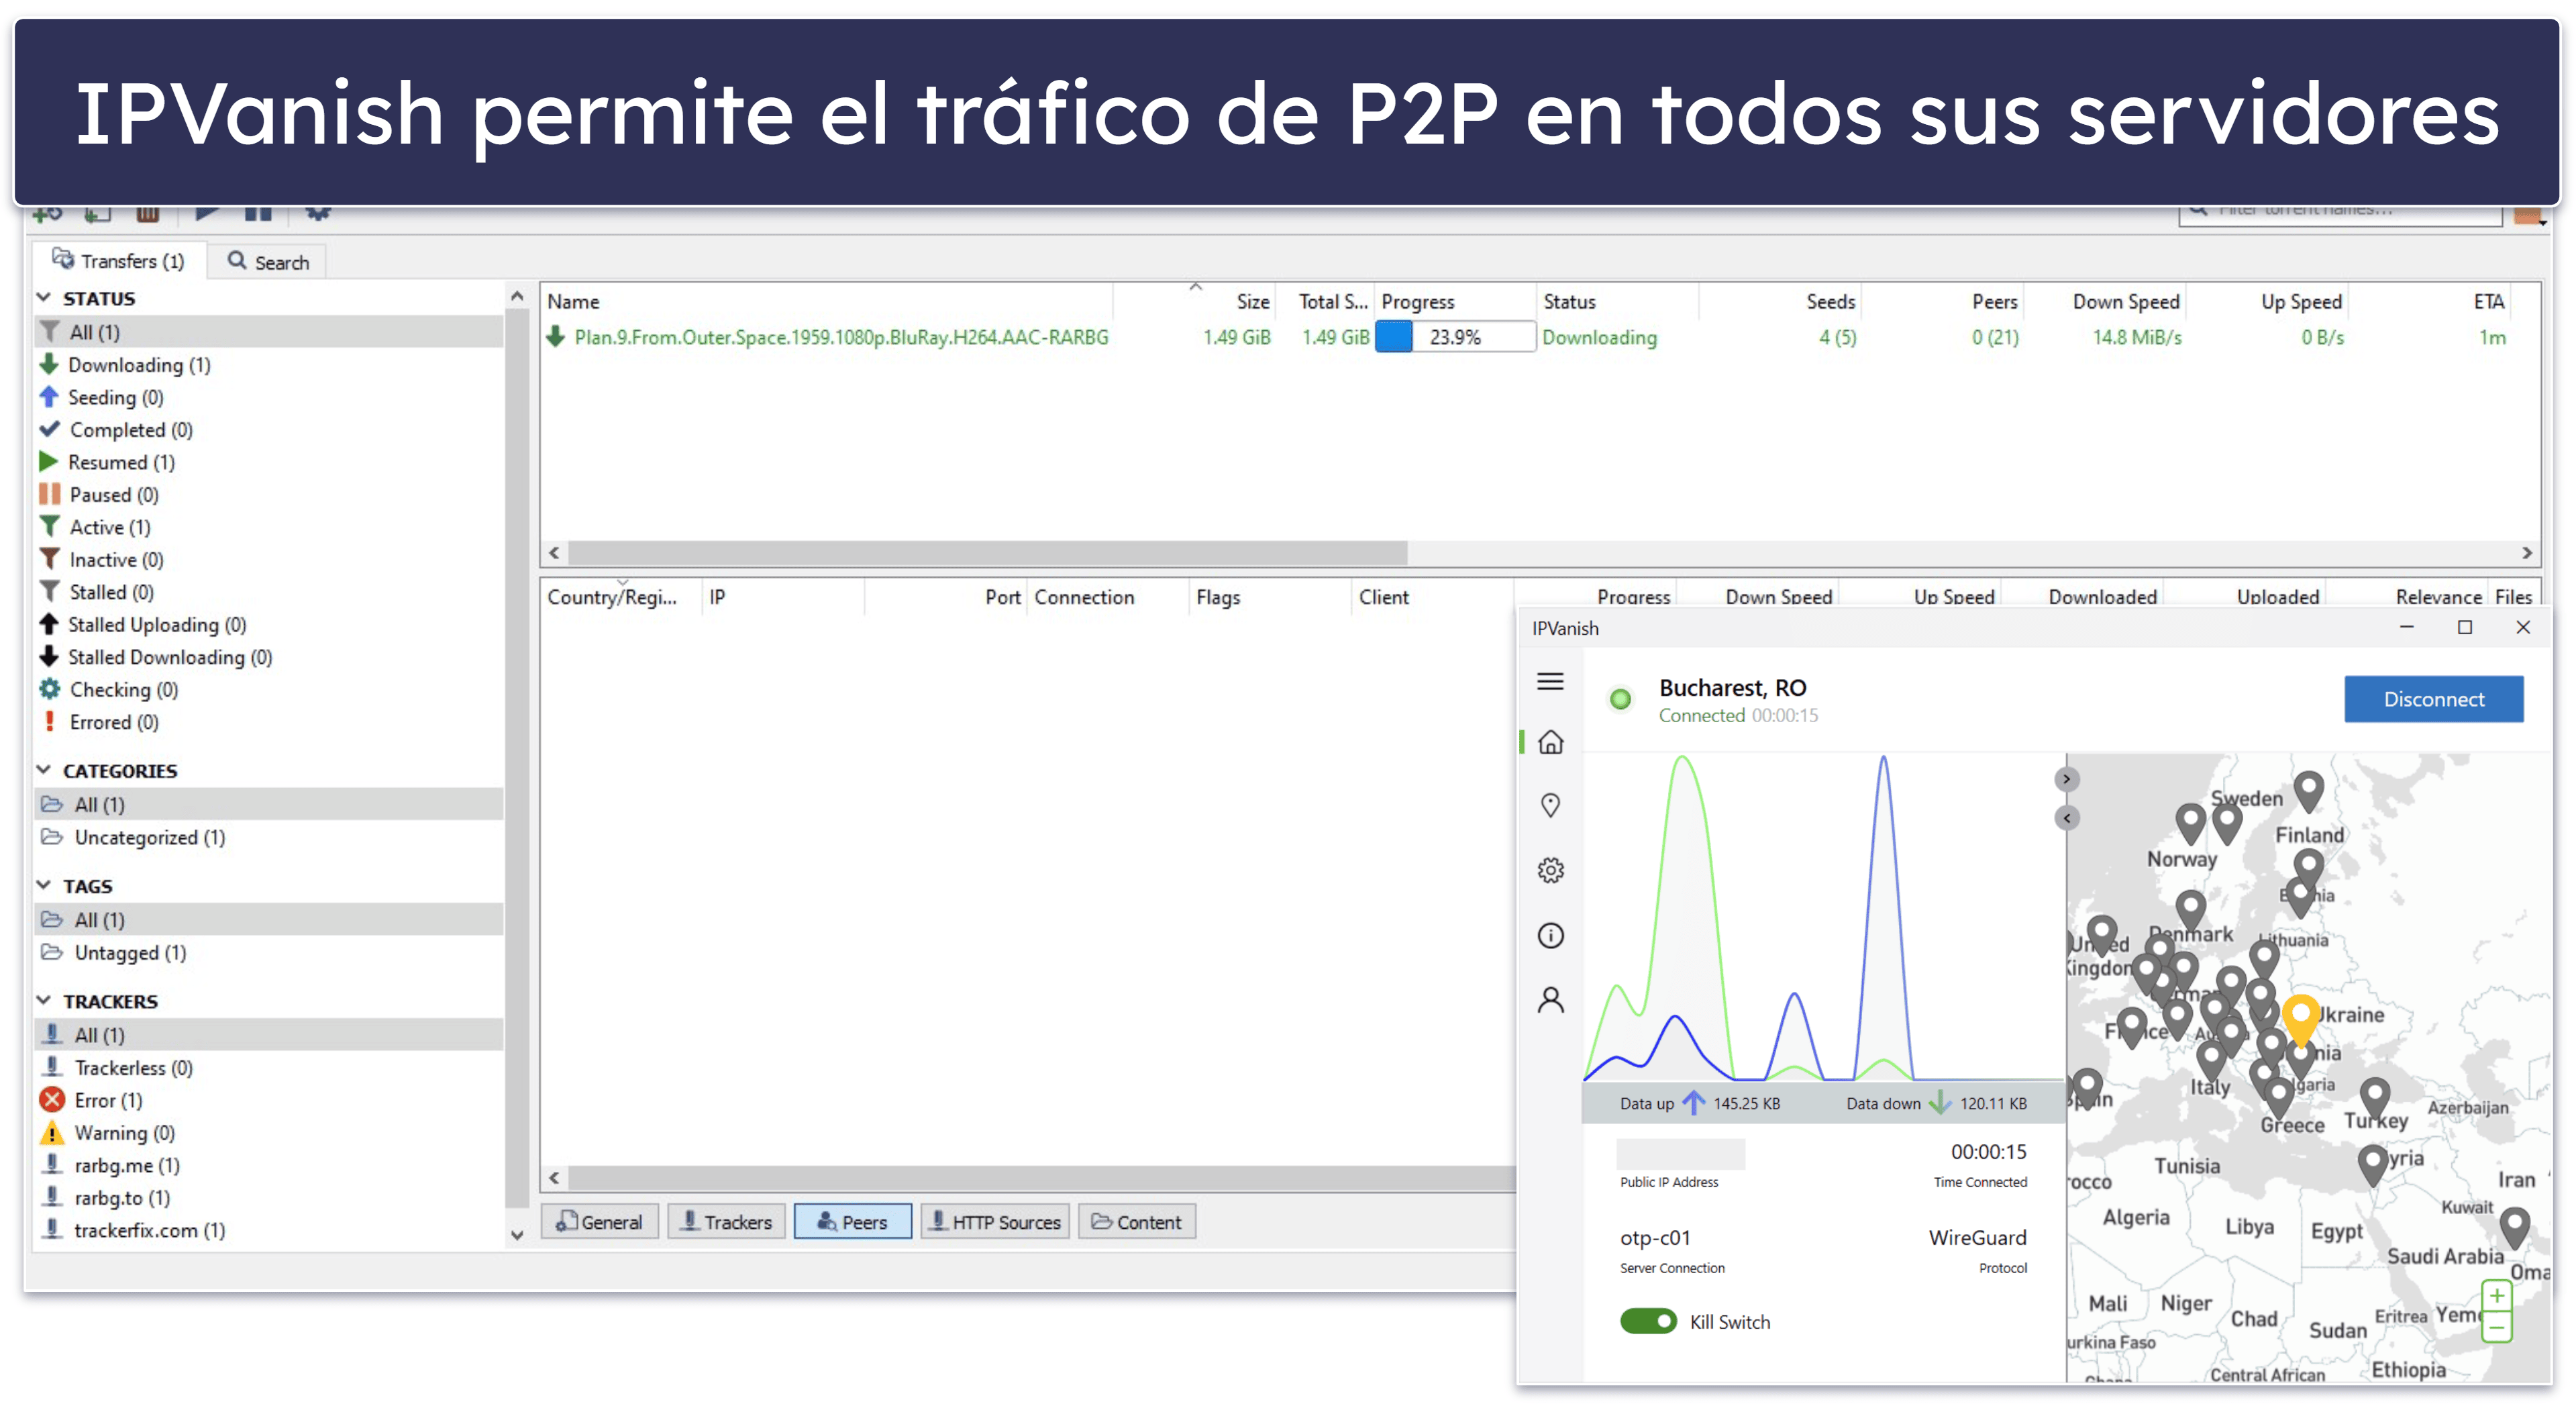The height and width of the screenshot is (1404, 2576).
Task: Filter by Completed (0) status
Action: coord(268,430)
